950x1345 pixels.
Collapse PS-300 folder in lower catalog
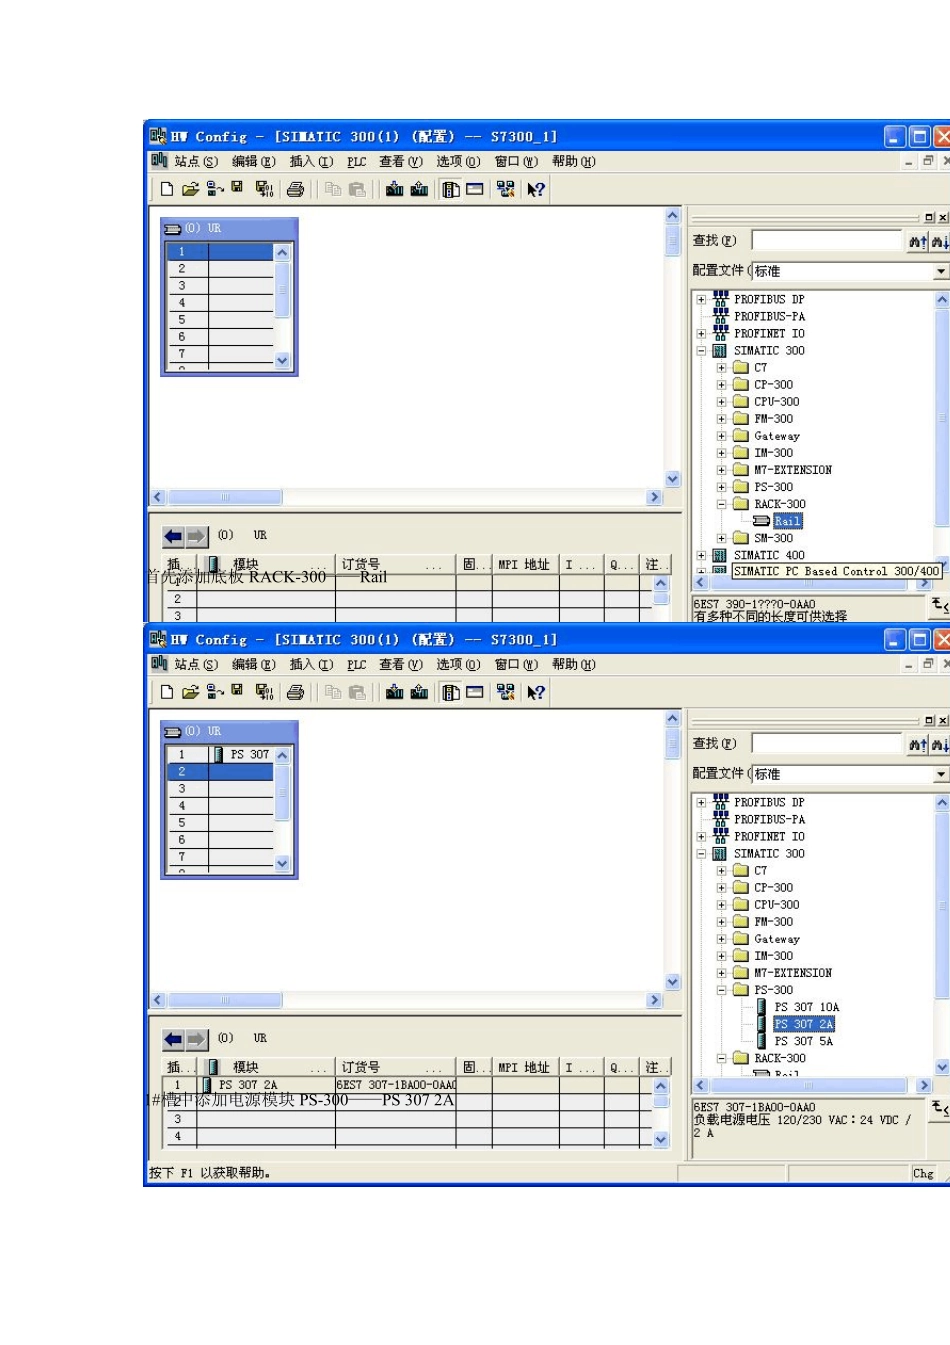click(721, 990)
